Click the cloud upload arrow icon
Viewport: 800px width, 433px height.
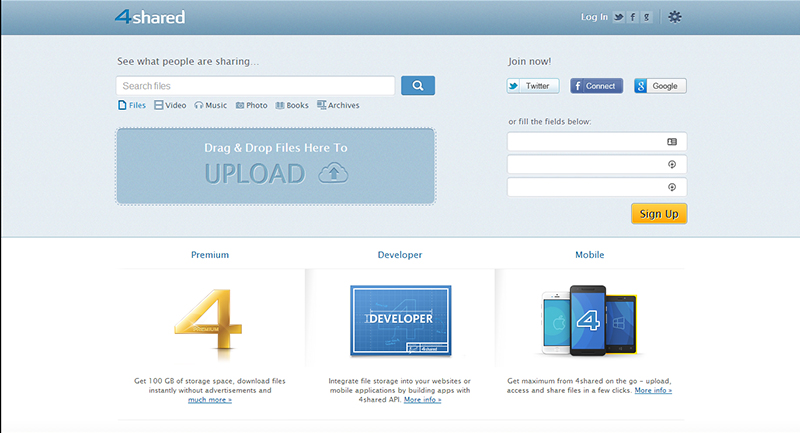pos(334,173)
